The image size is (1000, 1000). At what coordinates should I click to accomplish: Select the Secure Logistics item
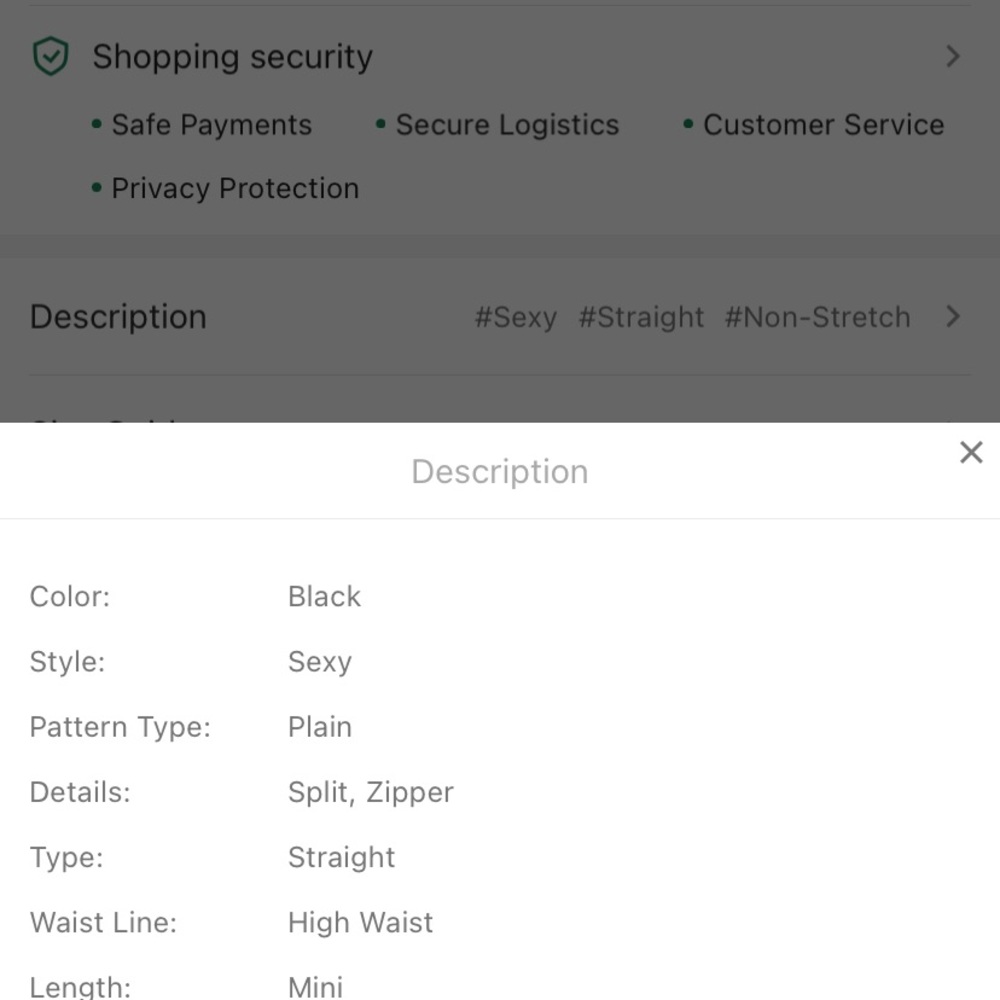[x=497, y=124]
